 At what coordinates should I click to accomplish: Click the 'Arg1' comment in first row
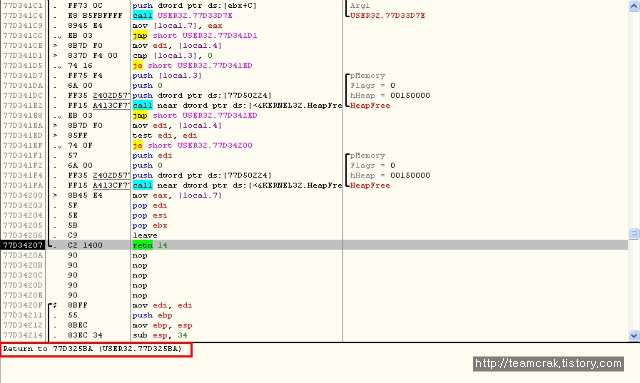360,6
